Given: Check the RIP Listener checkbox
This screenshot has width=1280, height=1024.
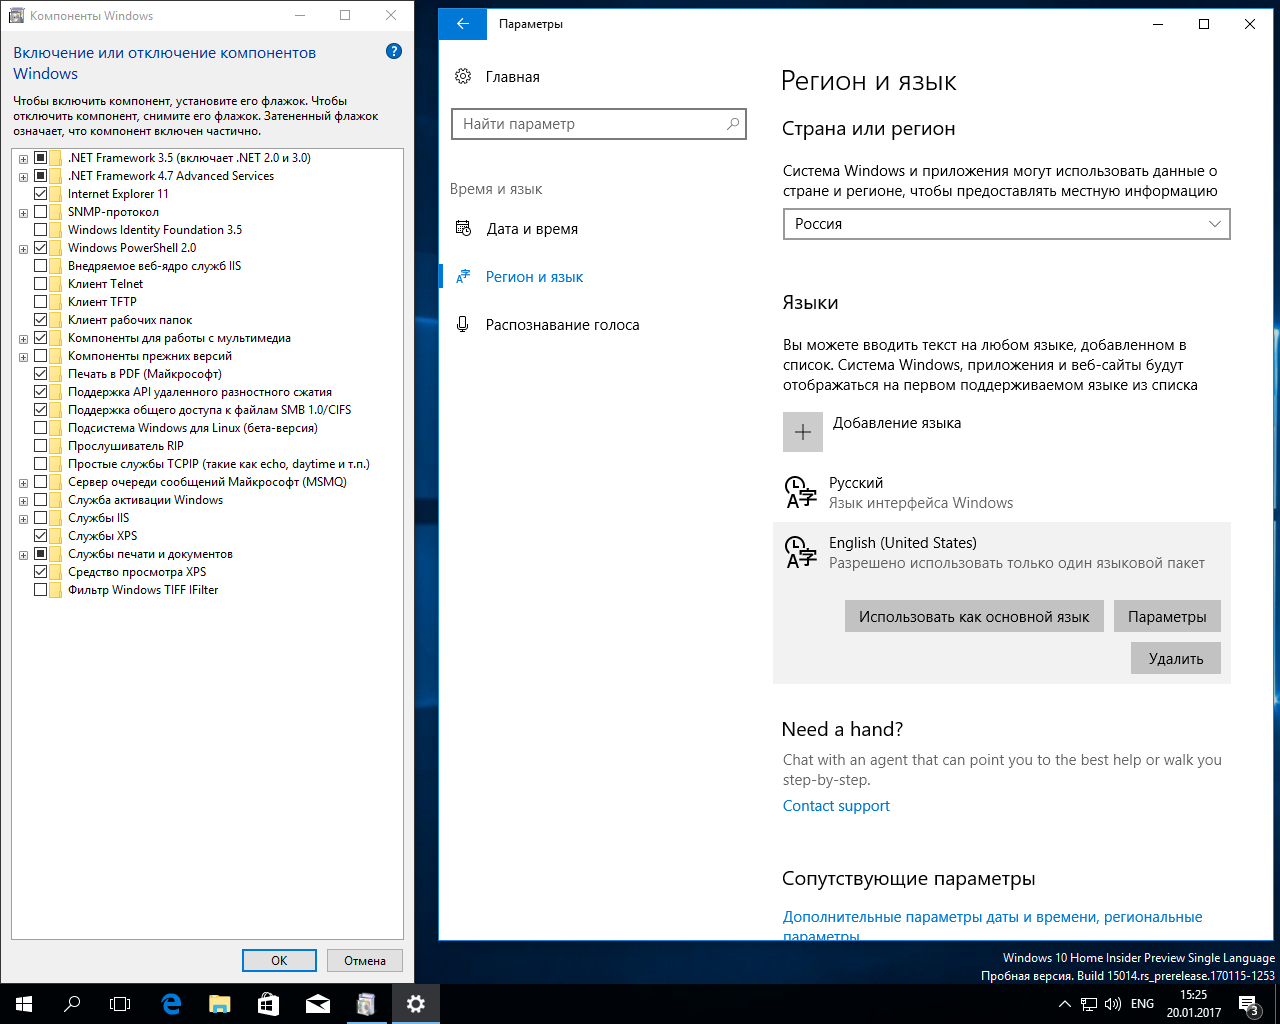Looking at the screenshot, I should click(x=41, y=446).
